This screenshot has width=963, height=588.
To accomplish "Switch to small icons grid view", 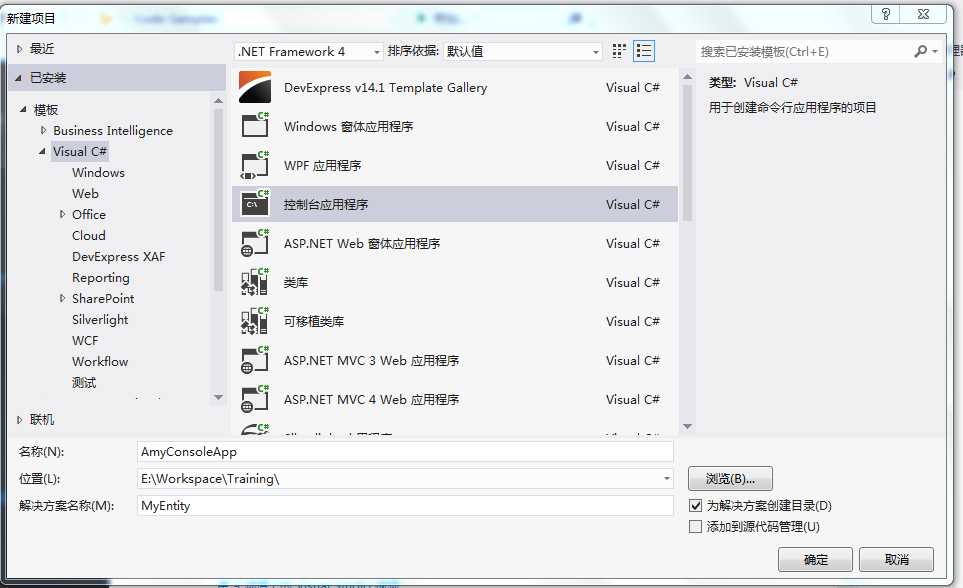I will pos(619,51).
